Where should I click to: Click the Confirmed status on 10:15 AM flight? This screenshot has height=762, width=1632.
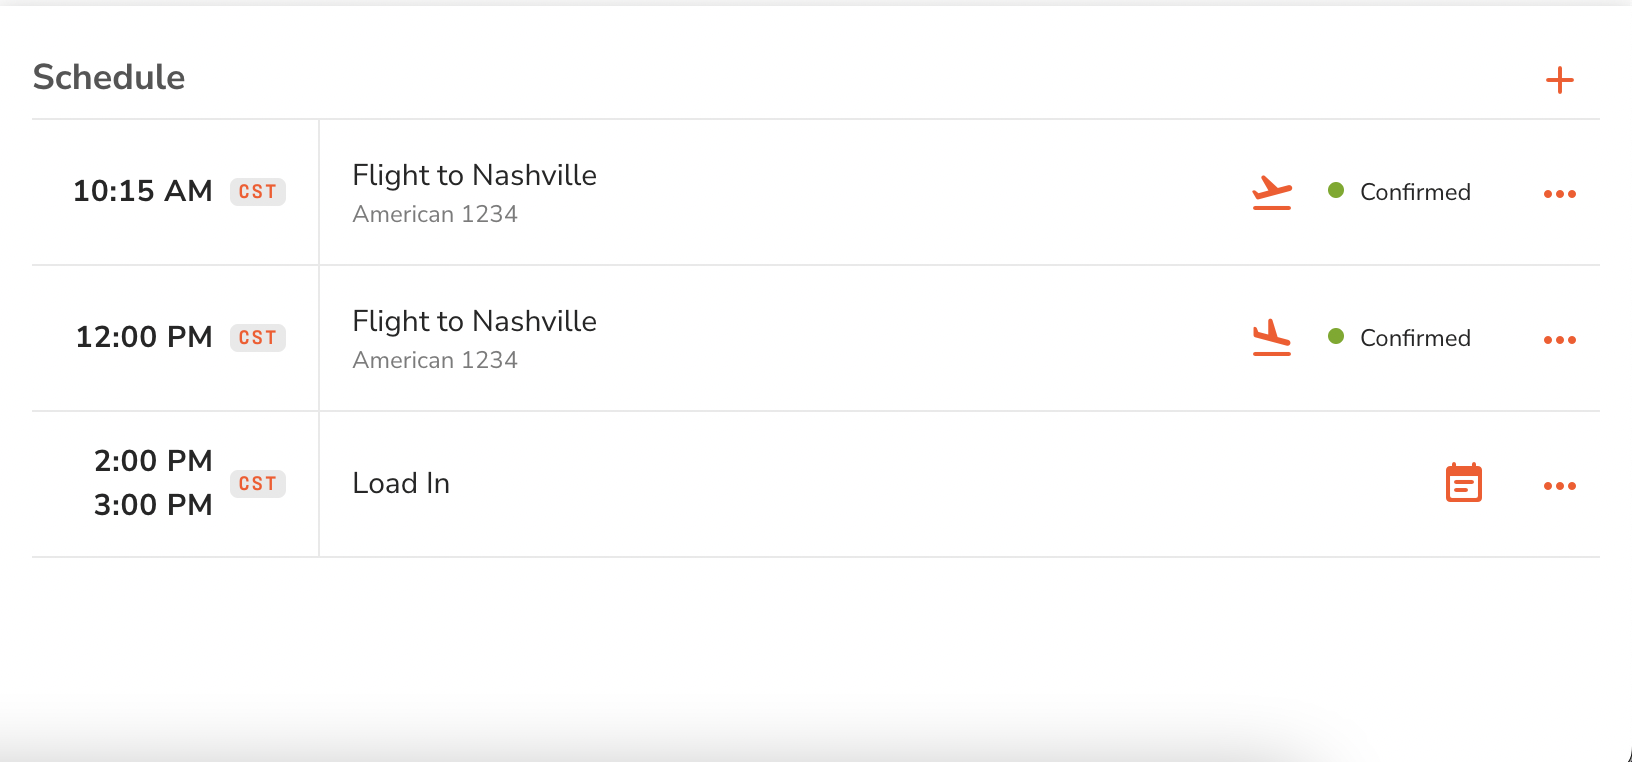click(1415, 192)
